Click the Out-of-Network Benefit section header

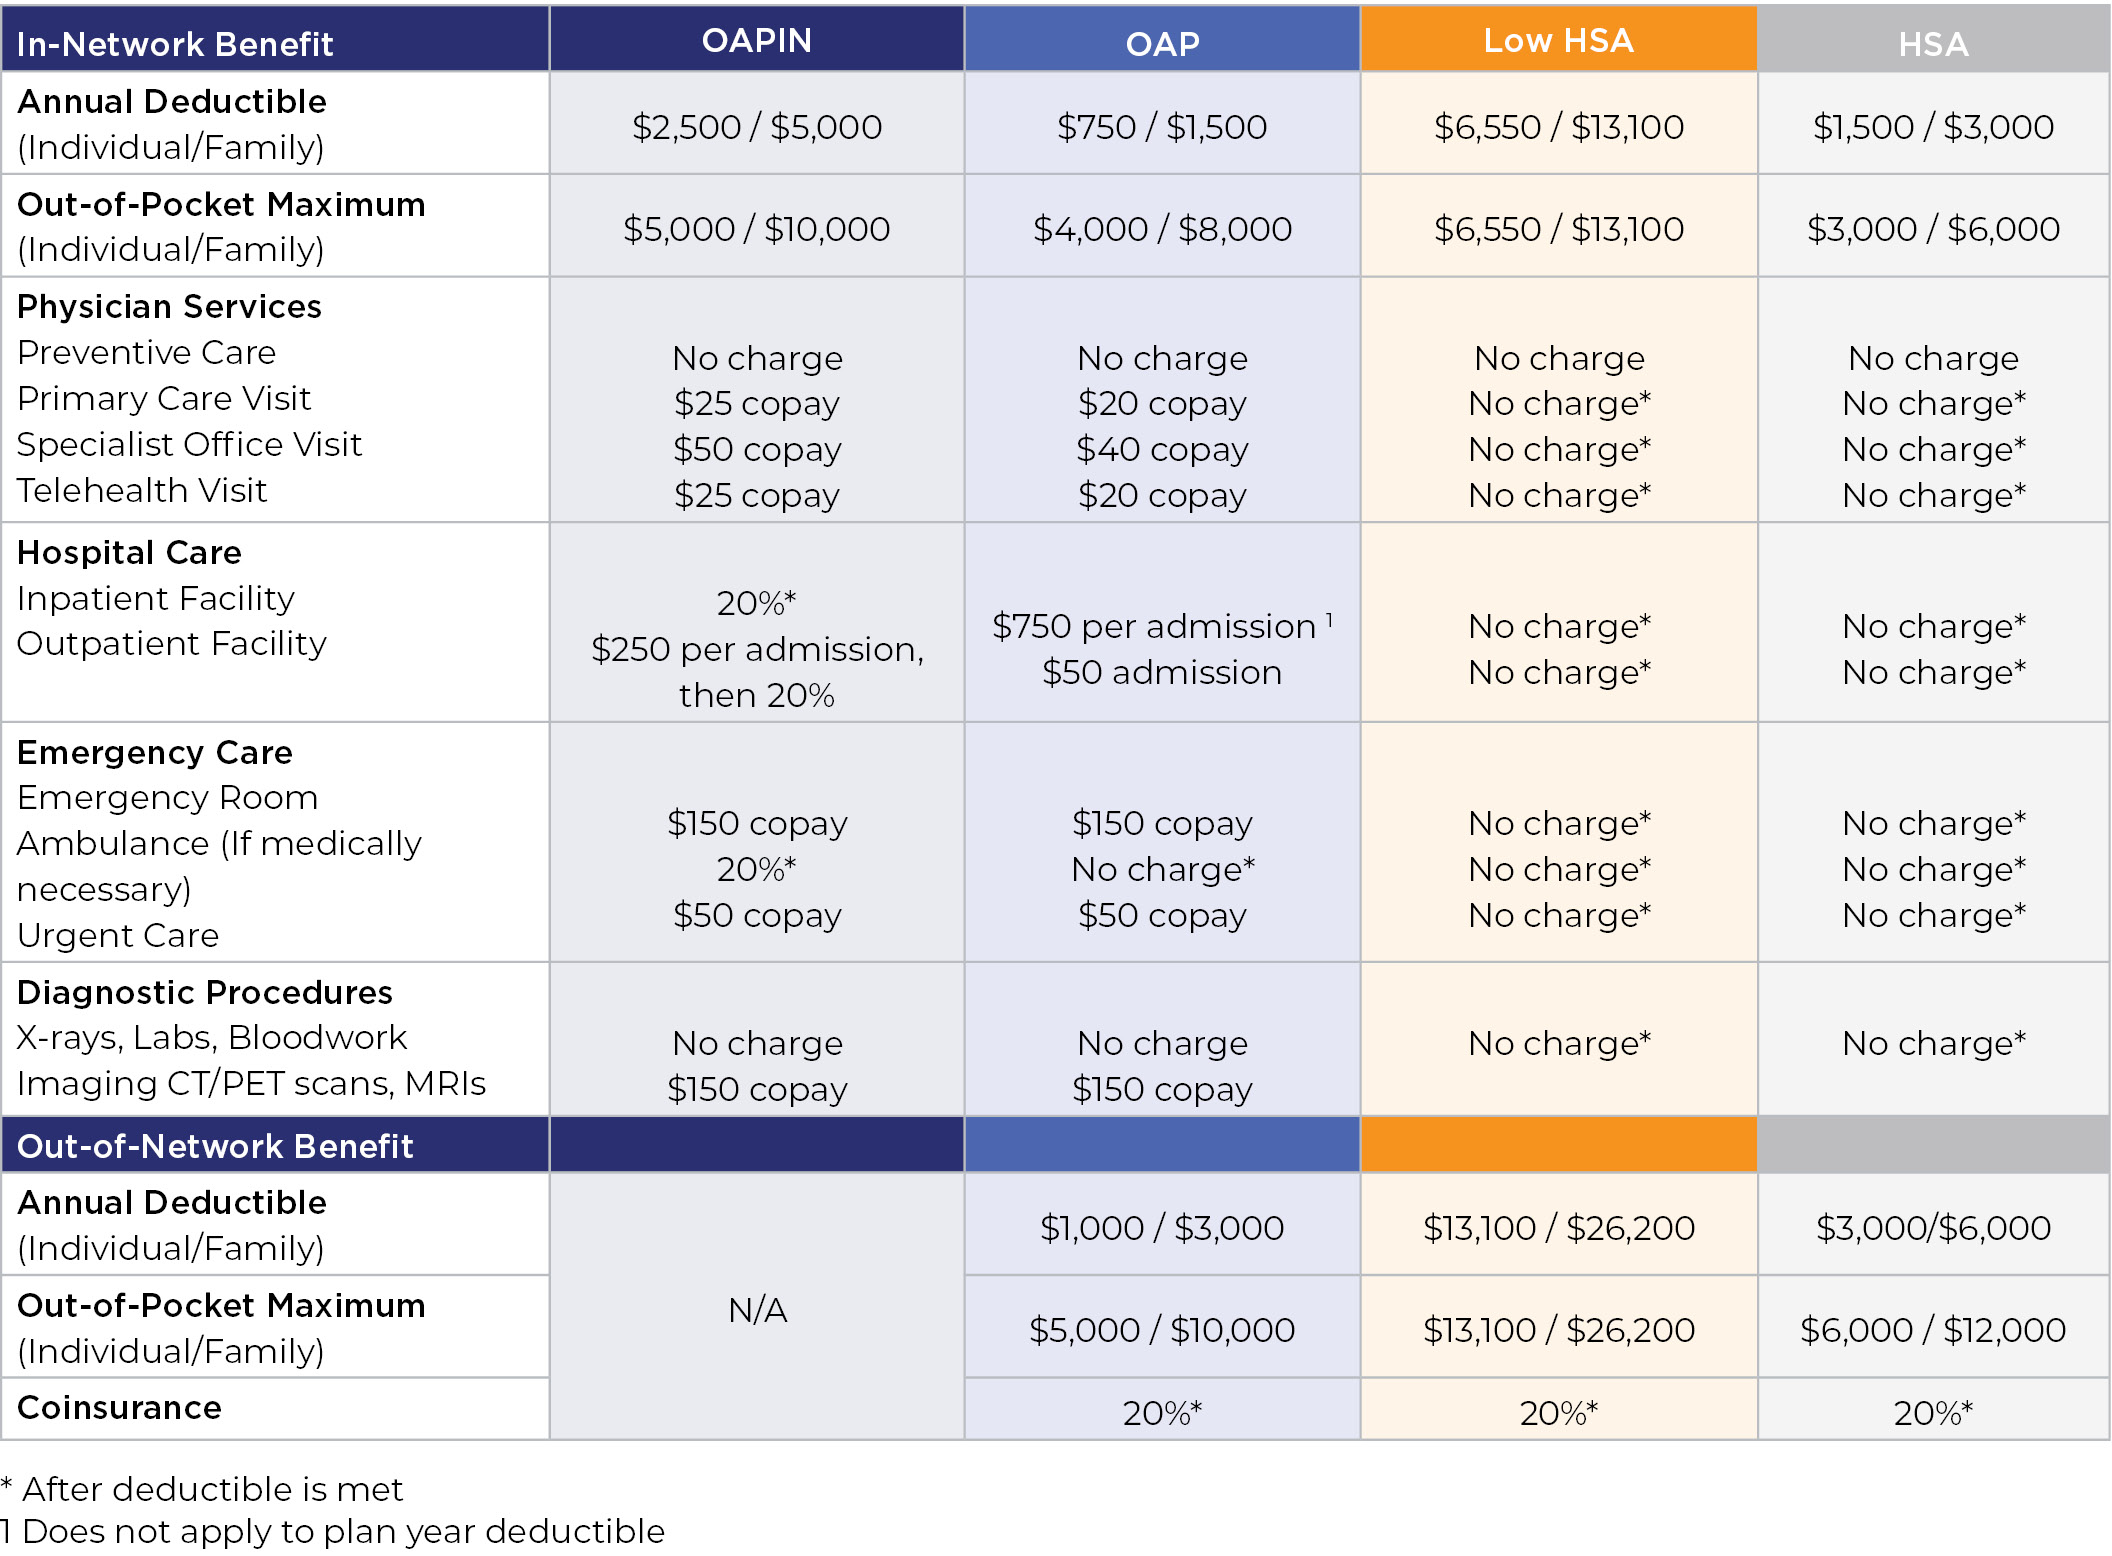click(215, 1145)
